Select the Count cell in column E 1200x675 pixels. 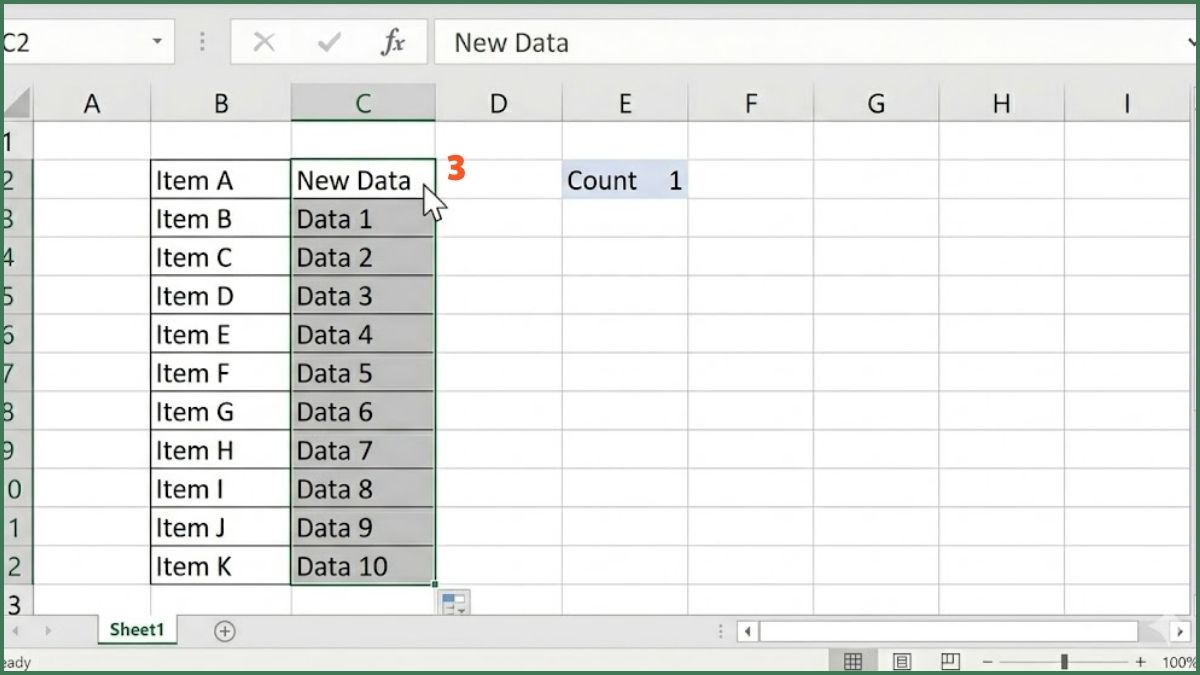coord(602,181)
